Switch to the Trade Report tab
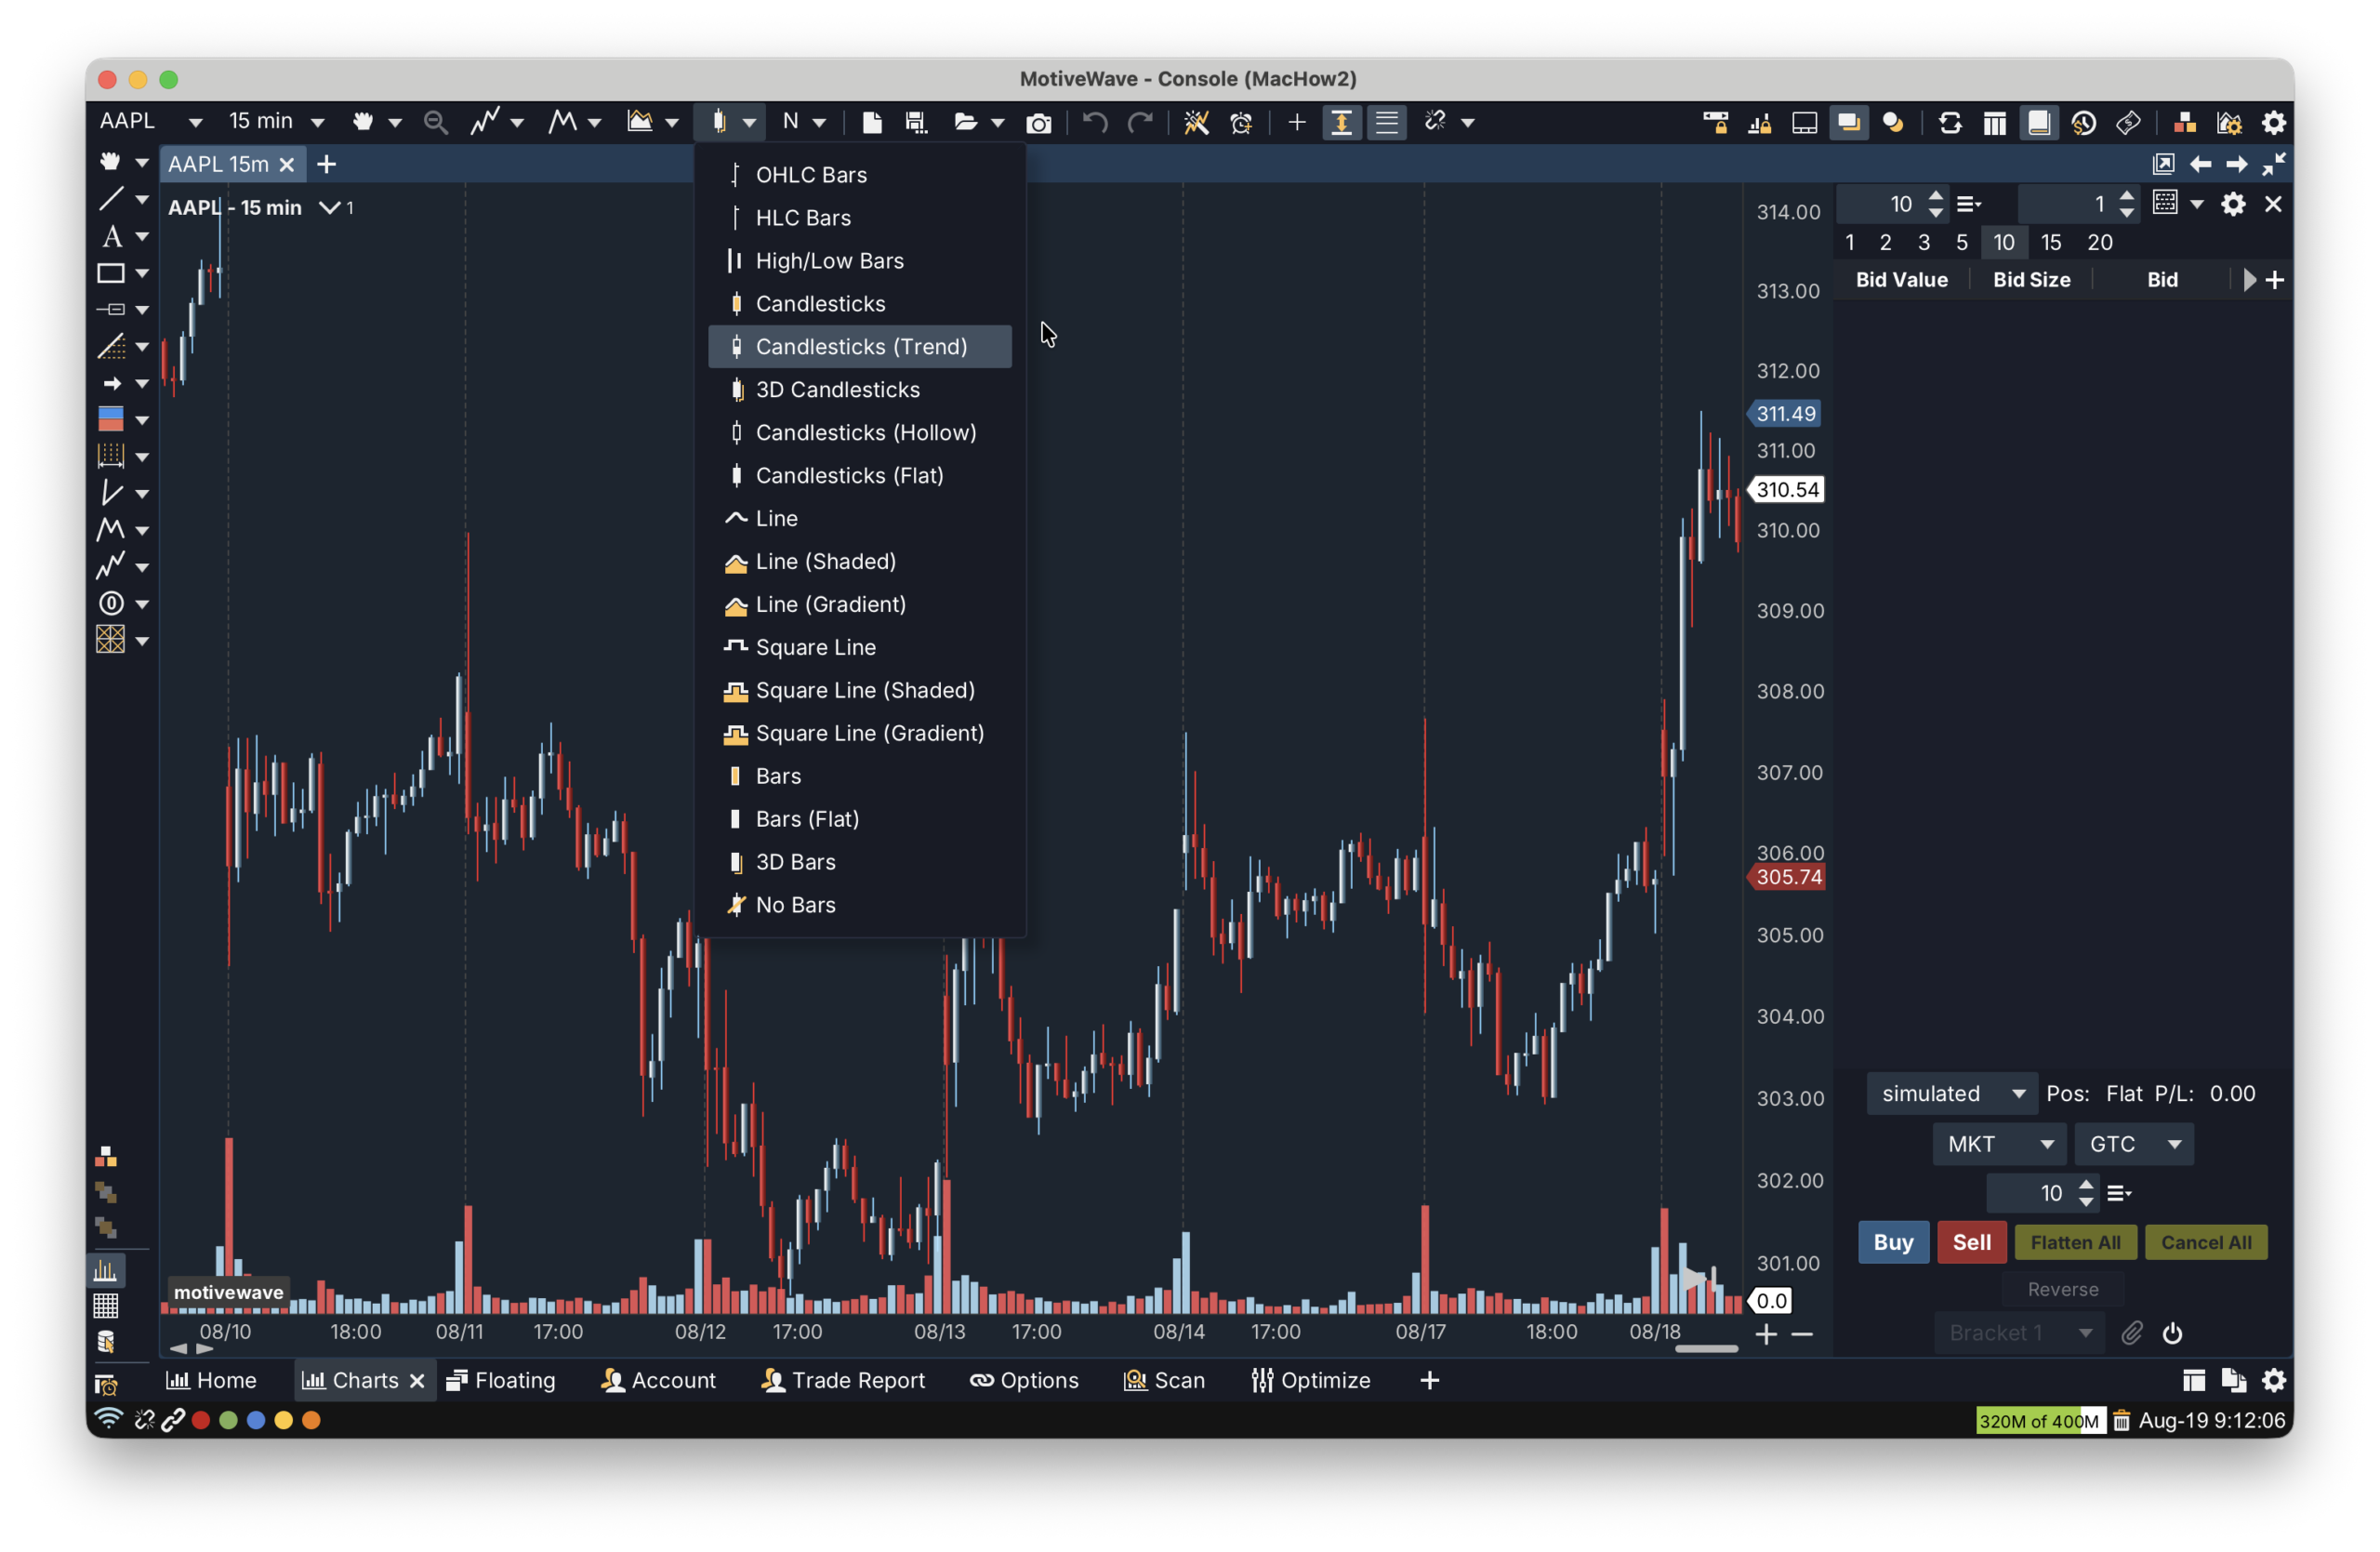Viewport: 2380px width, 1552px height. 843,1380
